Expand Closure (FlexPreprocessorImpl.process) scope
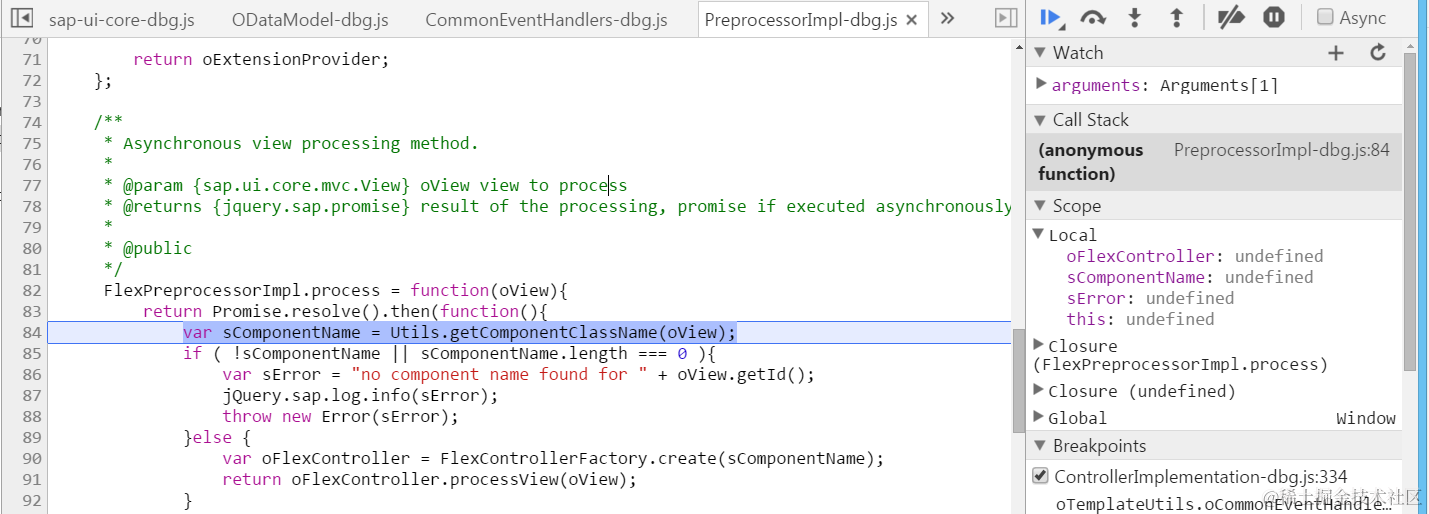Viewport: 1429px width, 514px height. (1039, 344)
